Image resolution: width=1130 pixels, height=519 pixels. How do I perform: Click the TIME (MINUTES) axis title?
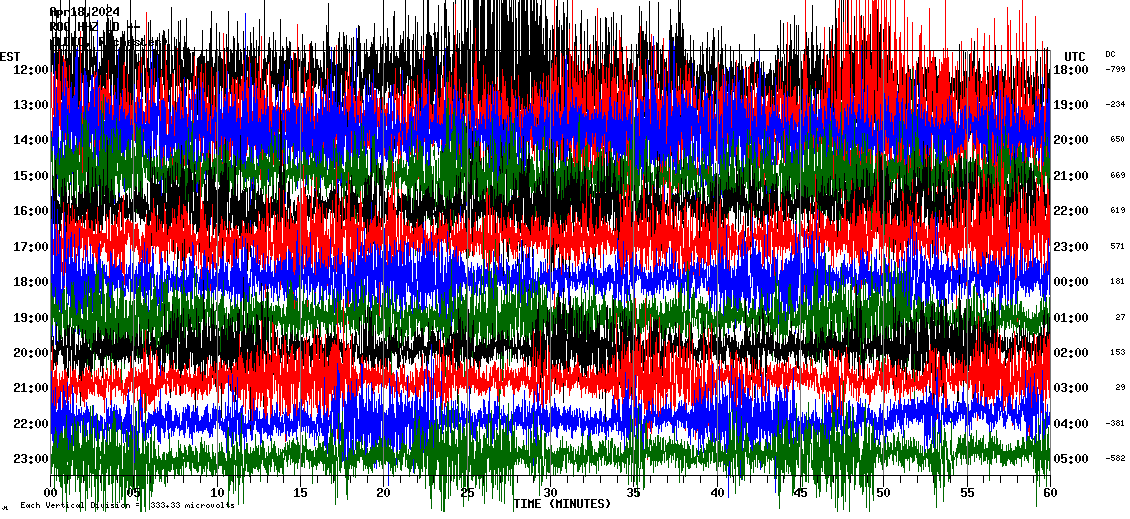click(x=562, y=504)
